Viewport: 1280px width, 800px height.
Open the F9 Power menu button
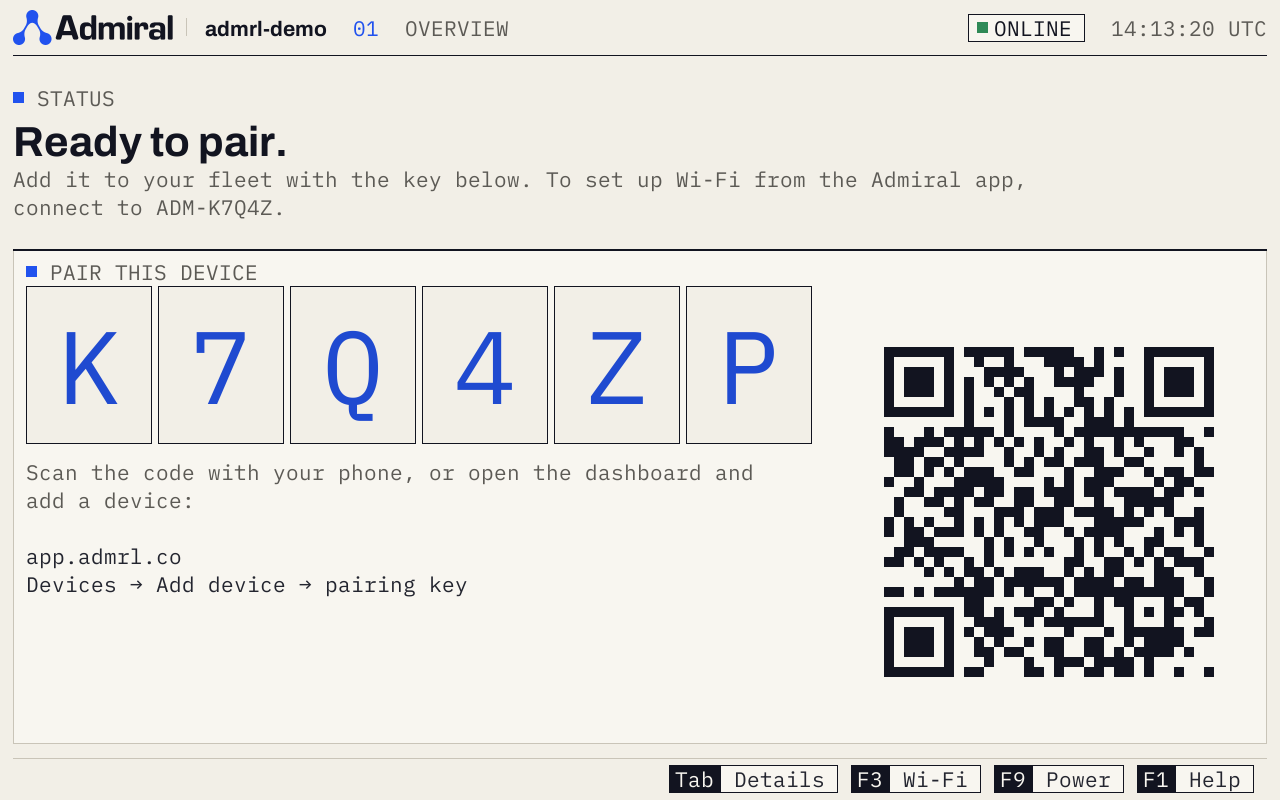pyautogui.click(x=1059, y=780)
